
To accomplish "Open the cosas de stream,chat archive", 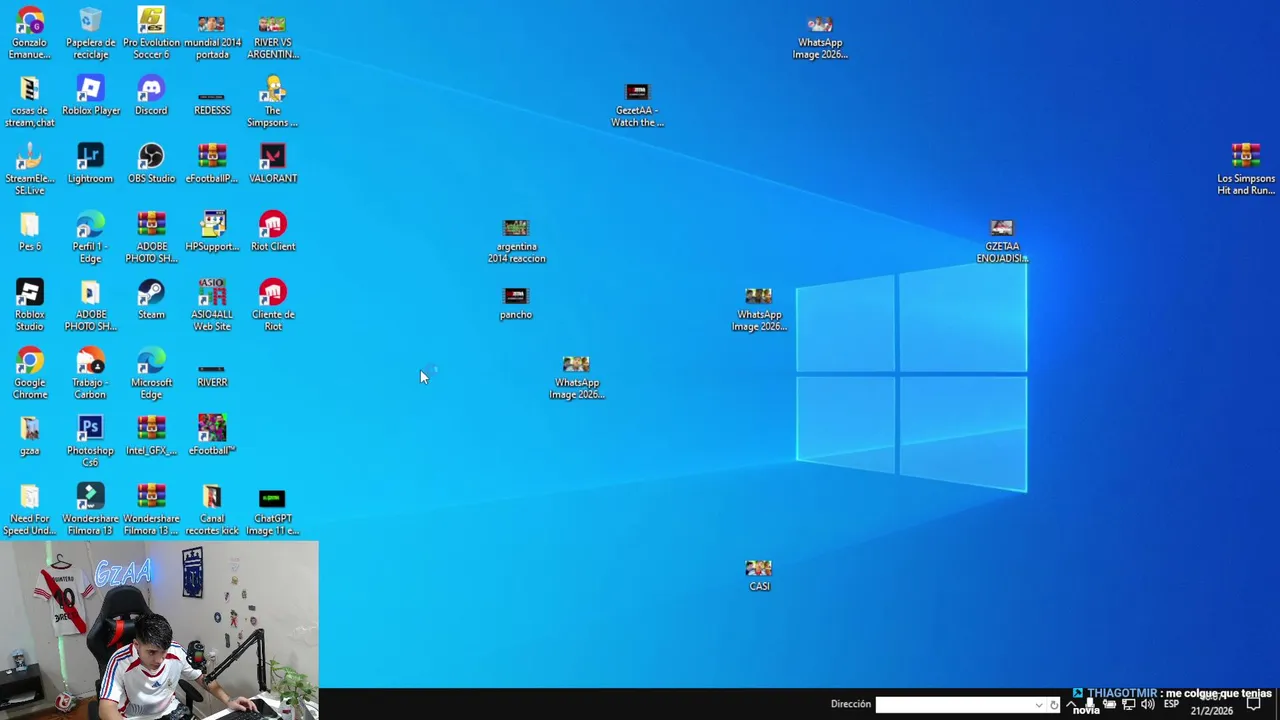I will [30, 101].
